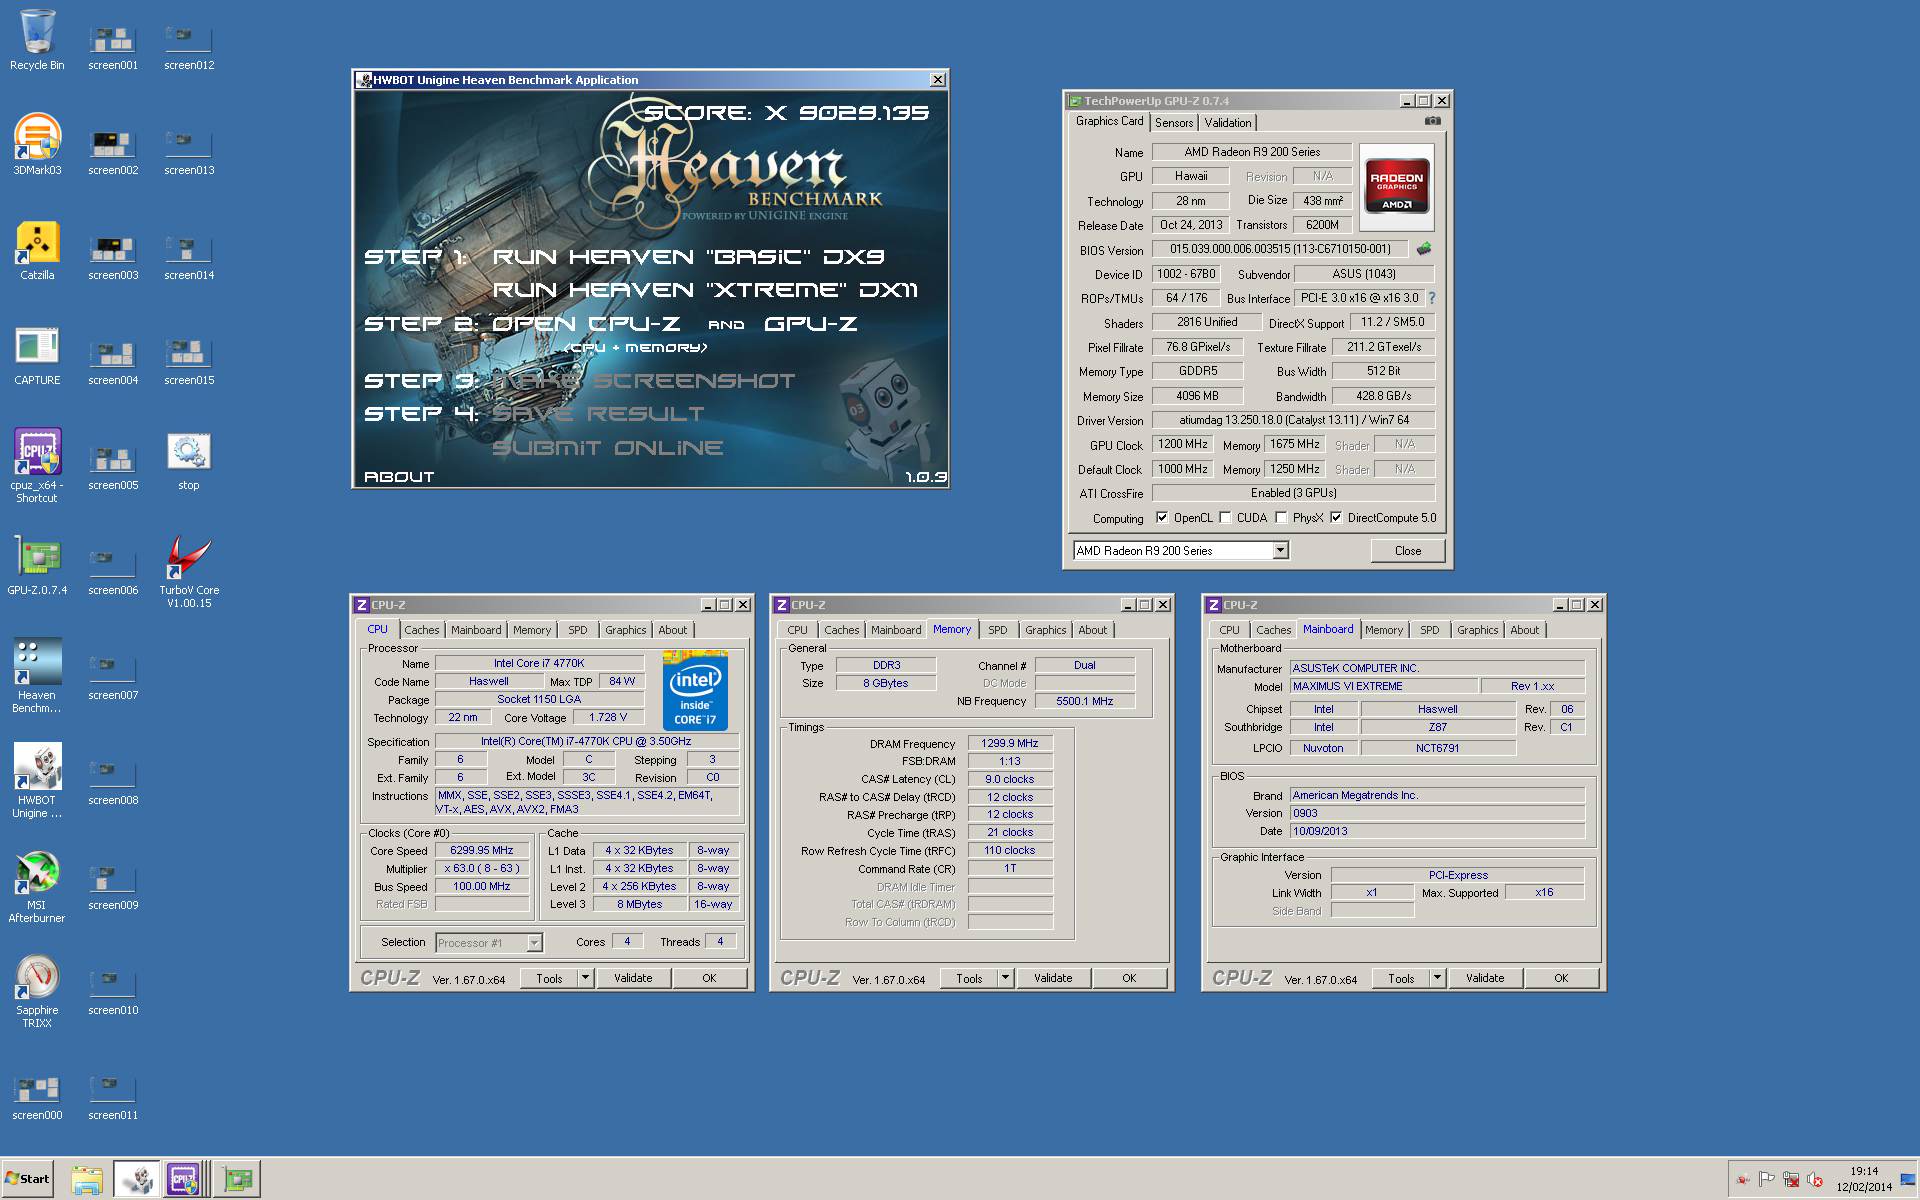Toggle the OpenCL checkbox in GPU-Z
The height and width of the screenshot is (1200, 1920).
(1158, 518)
